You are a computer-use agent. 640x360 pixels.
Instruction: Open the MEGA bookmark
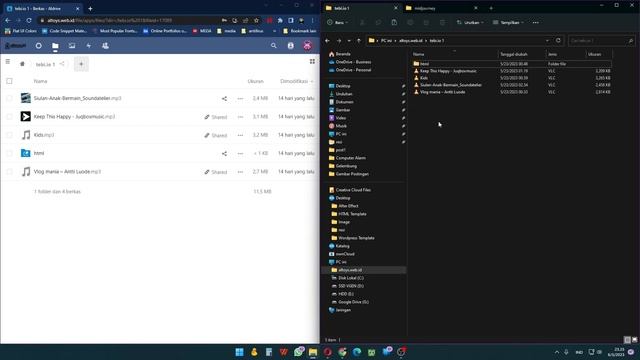202,31
